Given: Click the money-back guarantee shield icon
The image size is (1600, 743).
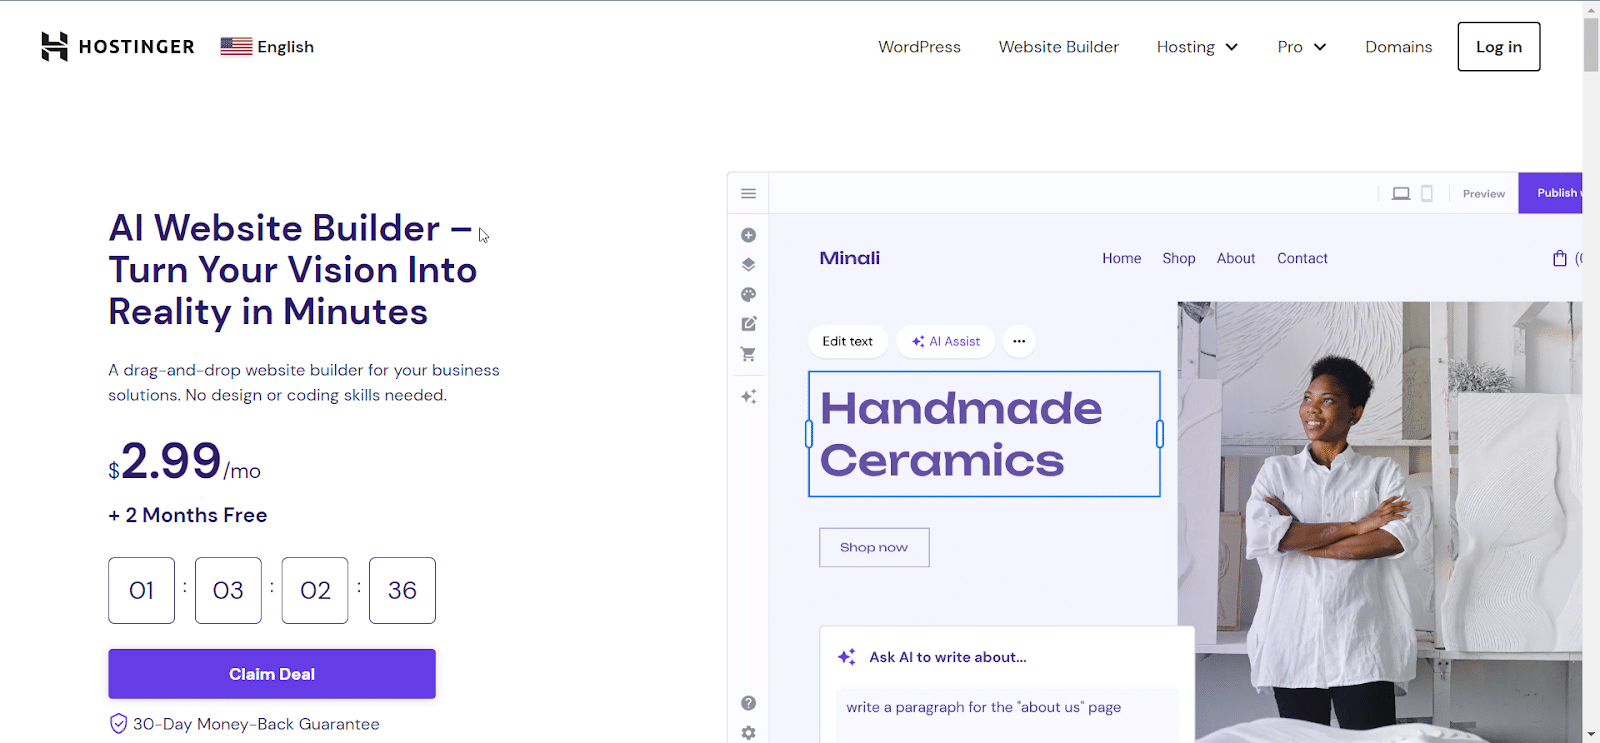Looking at the screenshot, I should 118,724.
